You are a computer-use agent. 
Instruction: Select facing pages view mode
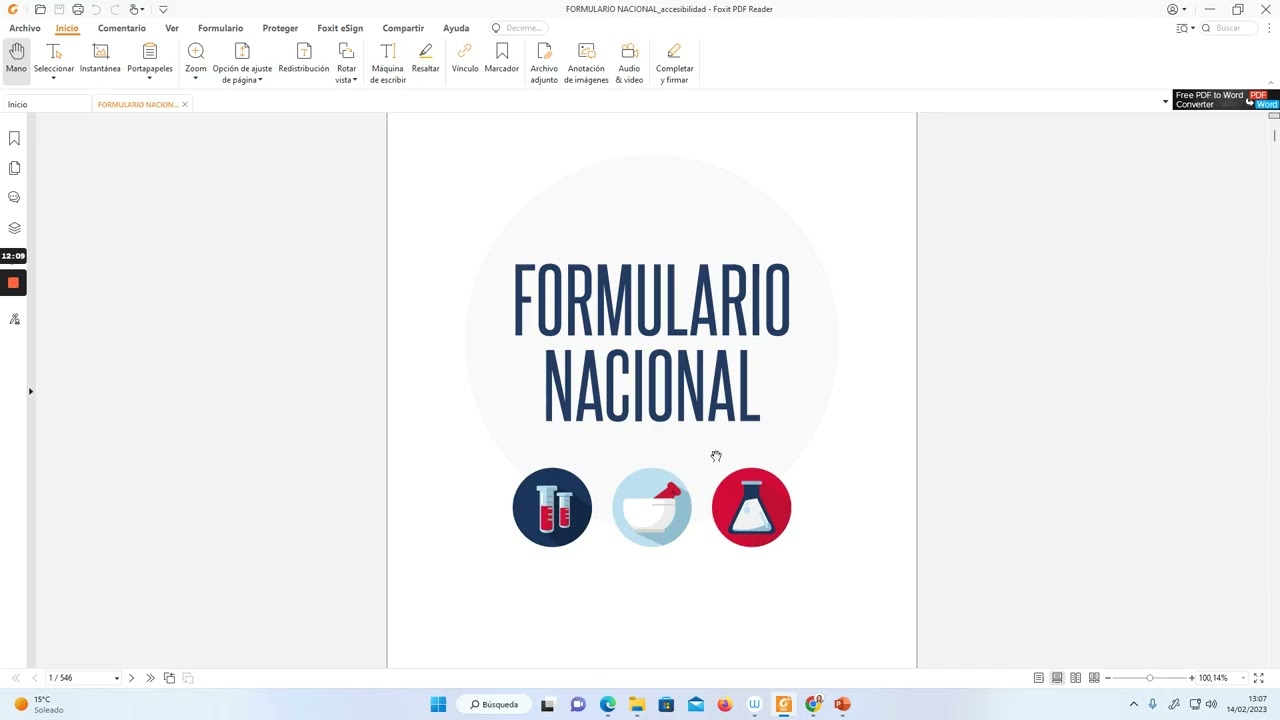1076,678
